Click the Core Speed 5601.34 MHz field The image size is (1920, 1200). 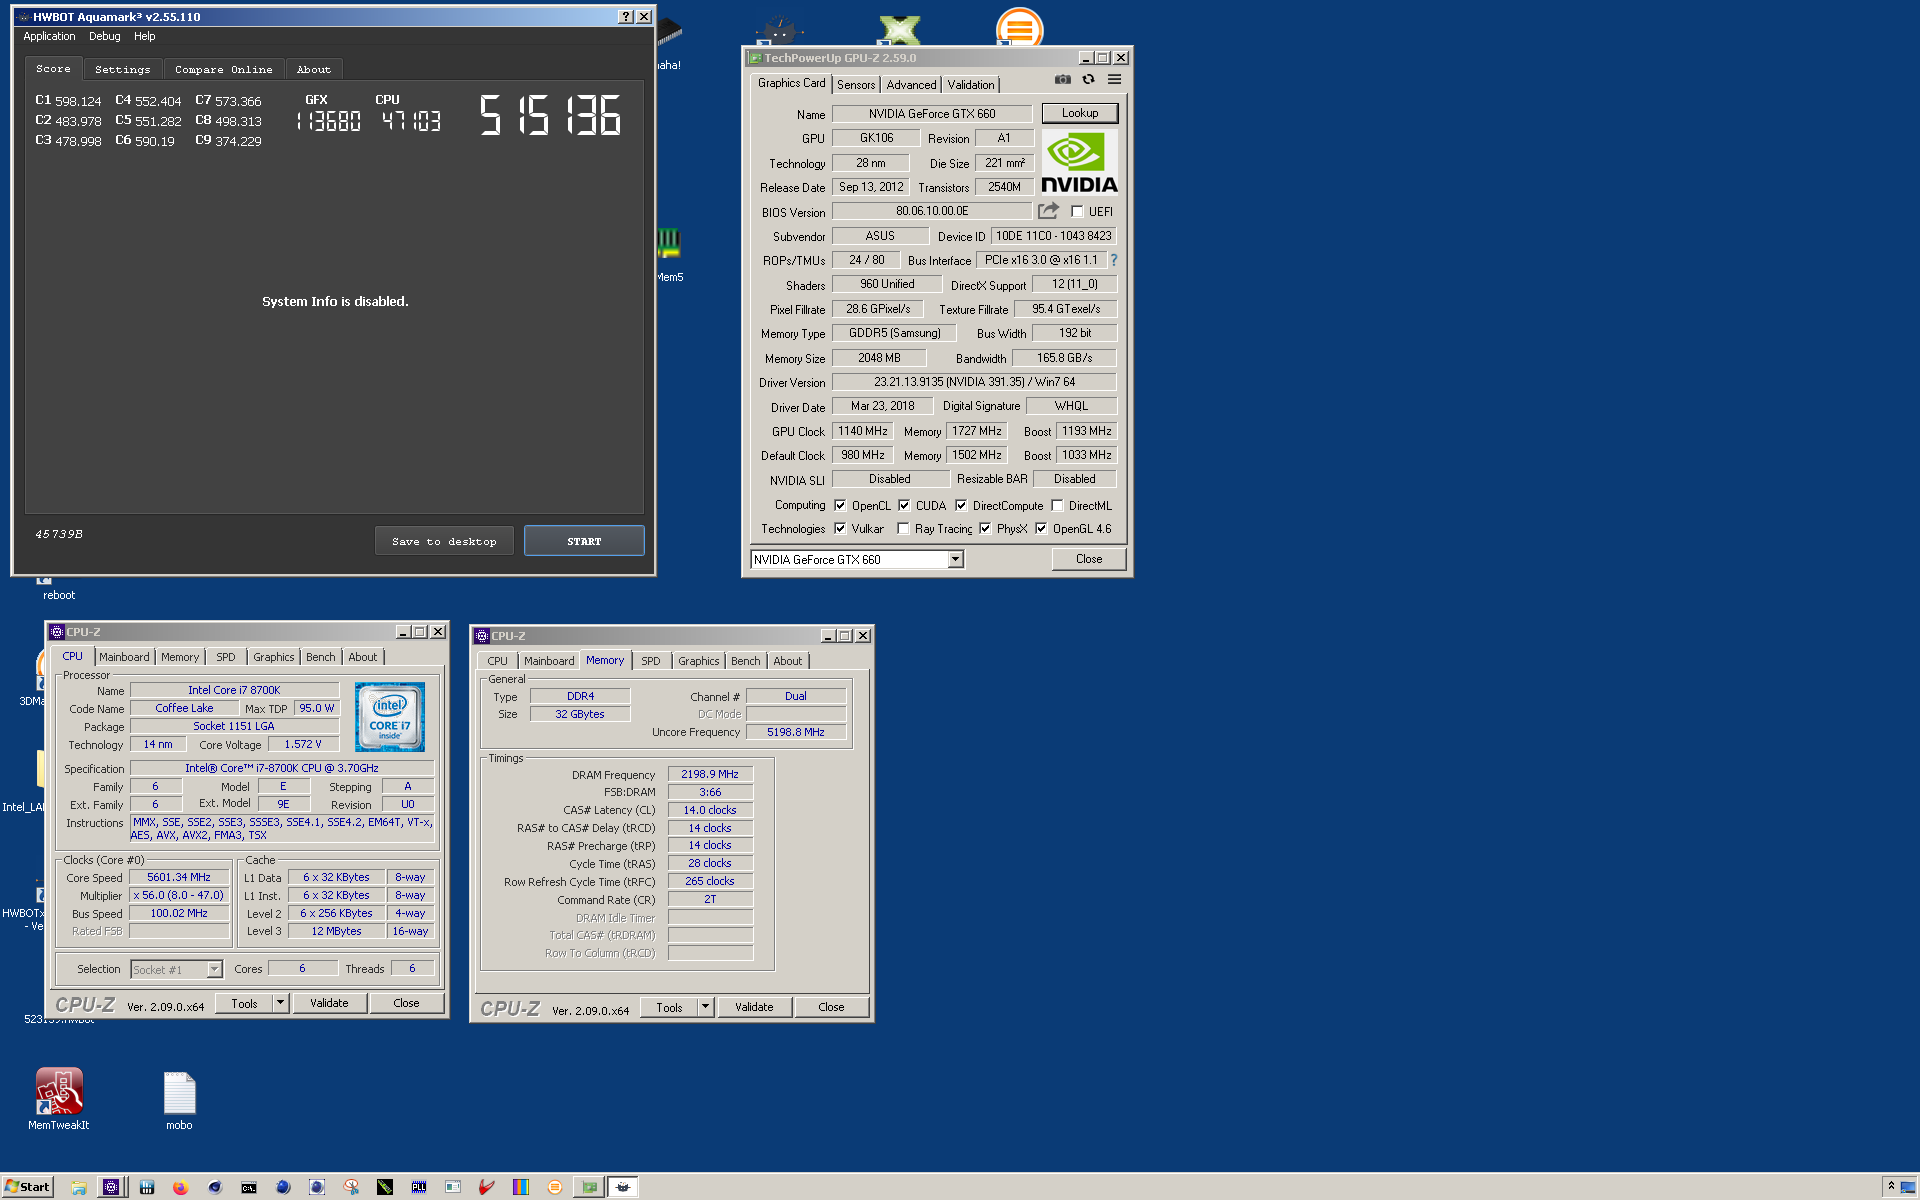[x=179, y=877]
